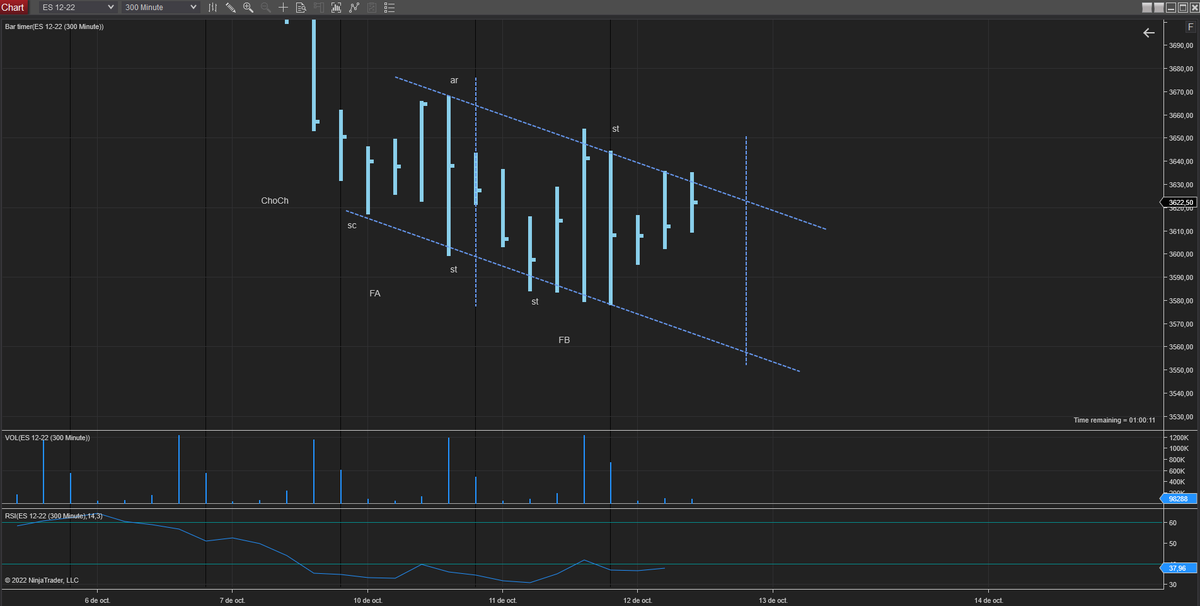This screenshot has height=606, width=1200.
Task: Click the 10 de oct. date label
Action: (x=368, y=600)
